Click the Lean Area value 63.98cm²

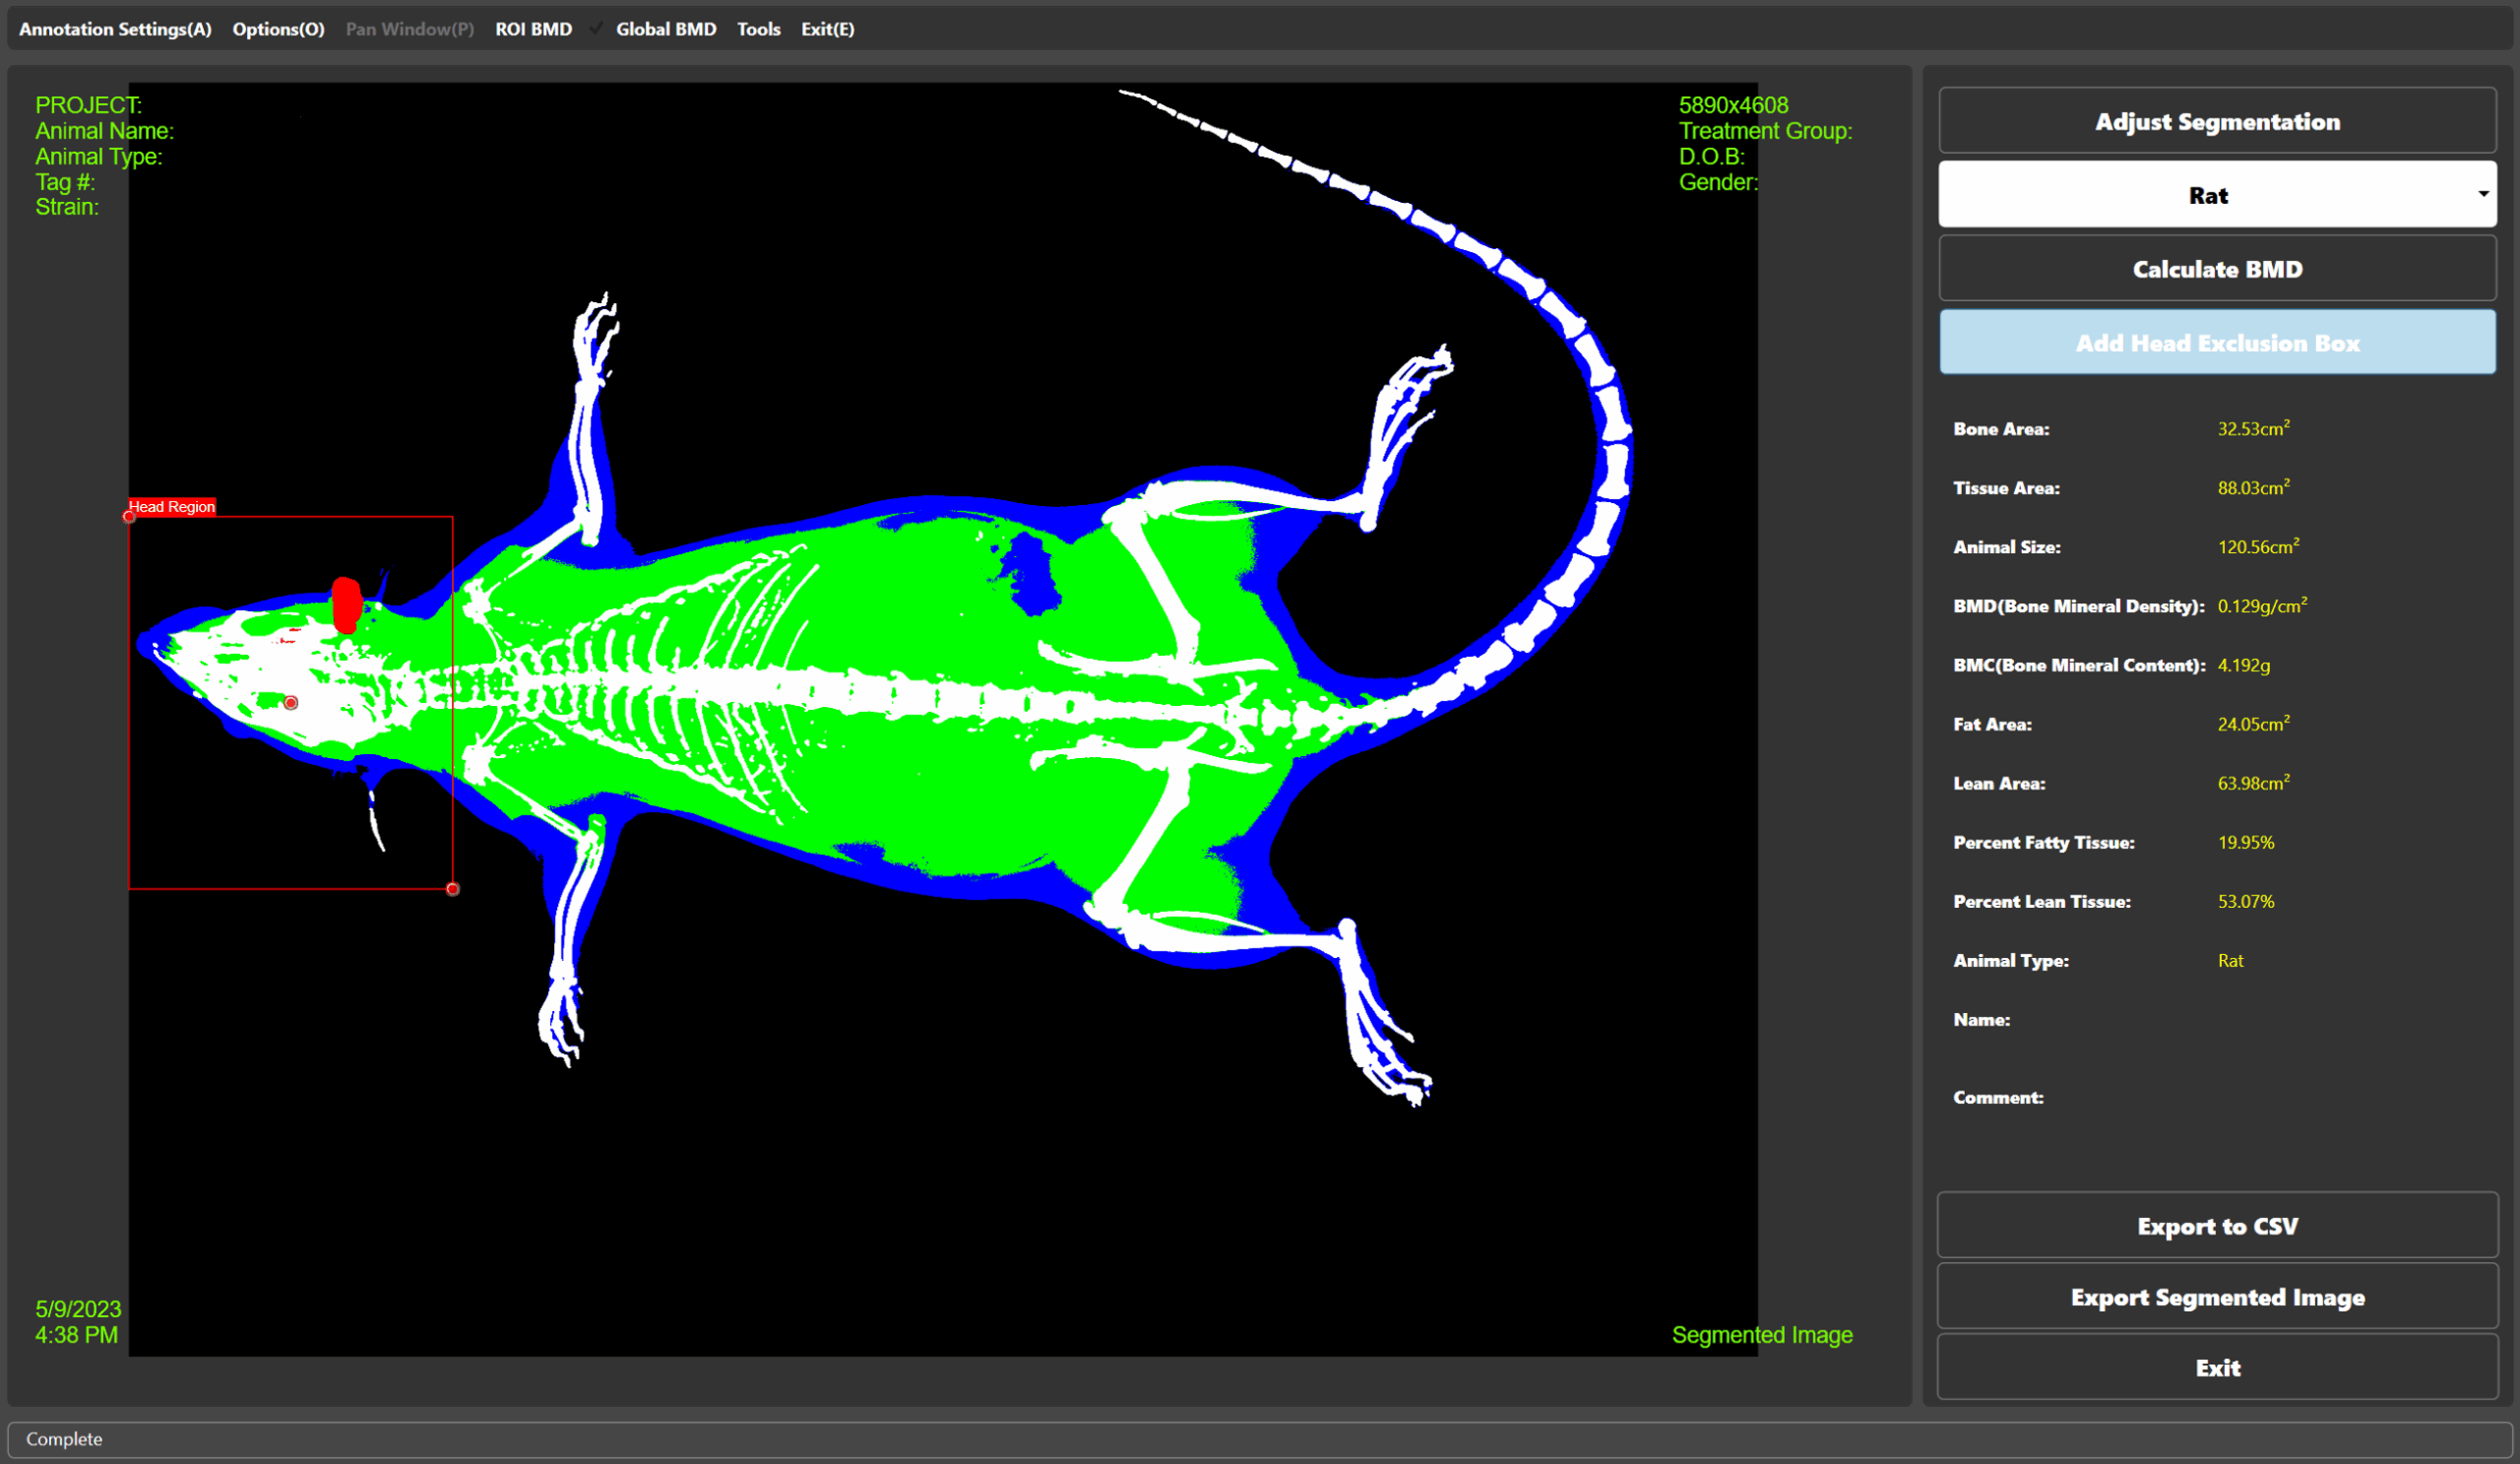tap(2253, 782)
